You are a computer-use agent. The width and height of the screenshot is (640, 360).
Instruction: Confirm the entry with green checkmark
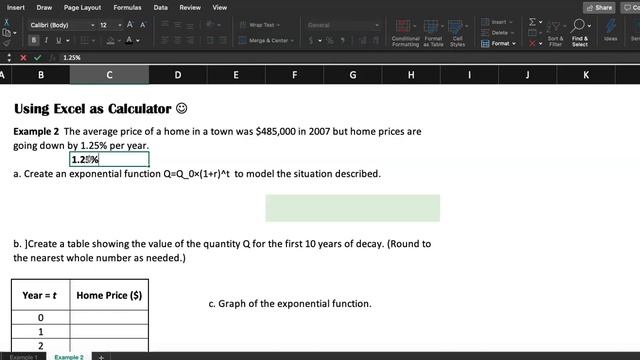38,58
